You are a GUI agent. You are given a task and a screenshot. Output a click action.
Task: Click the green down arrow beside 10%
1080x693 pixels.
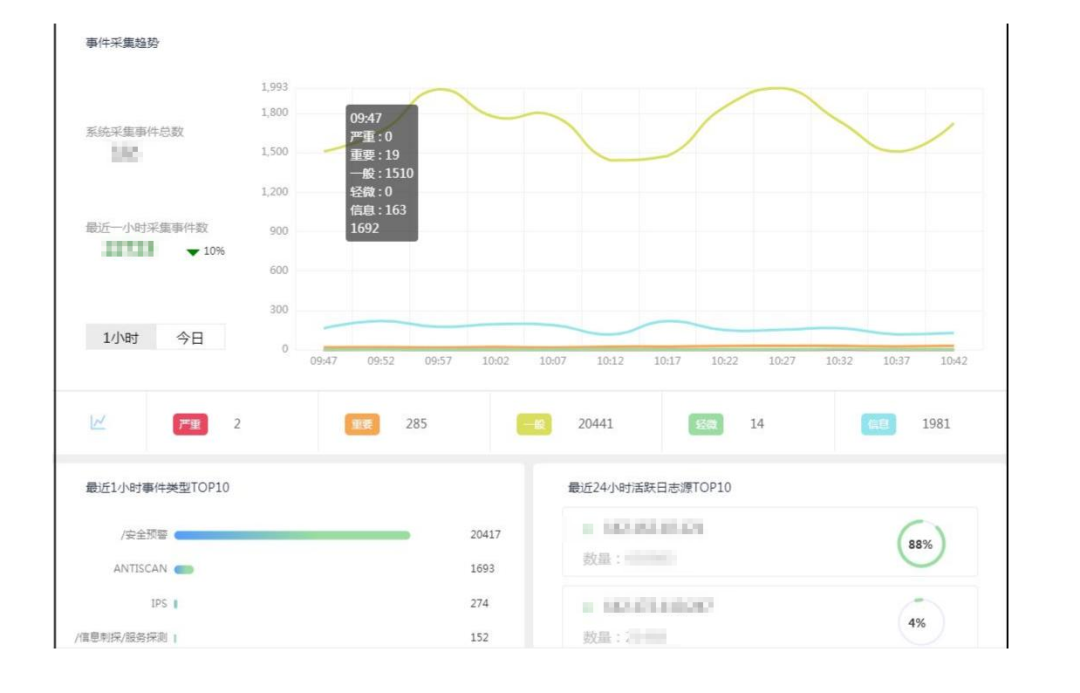[193, 252]
